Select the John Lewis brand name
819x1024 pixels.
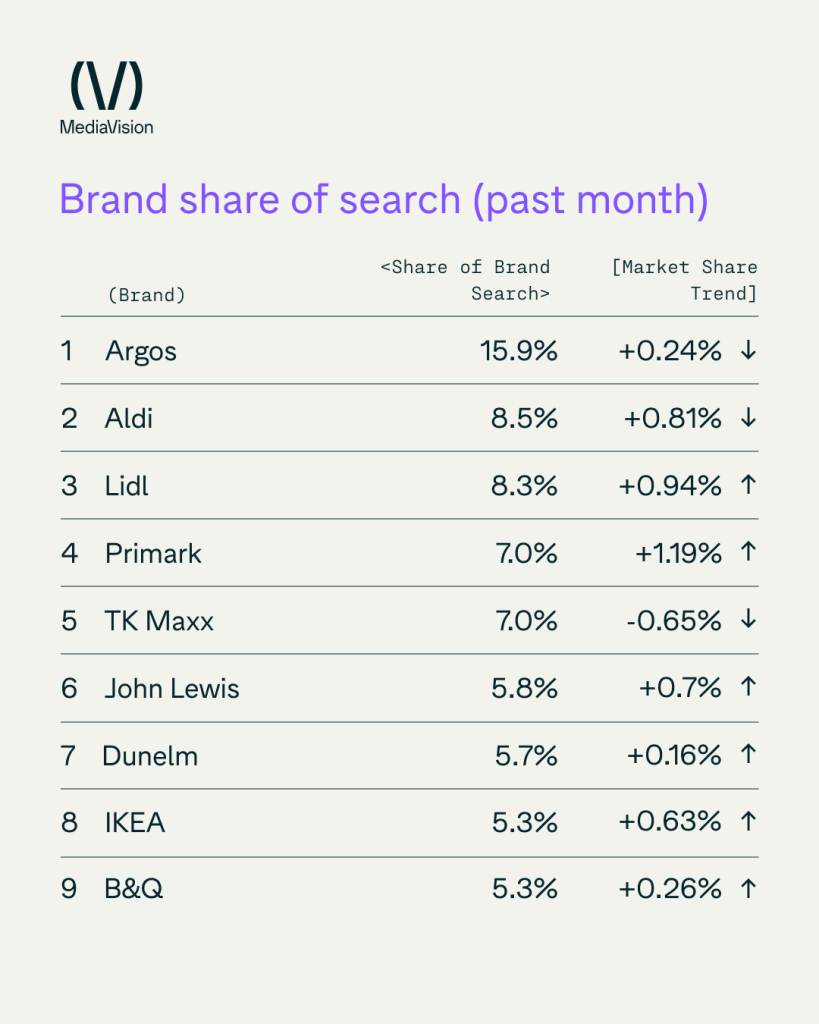[172, 688]
